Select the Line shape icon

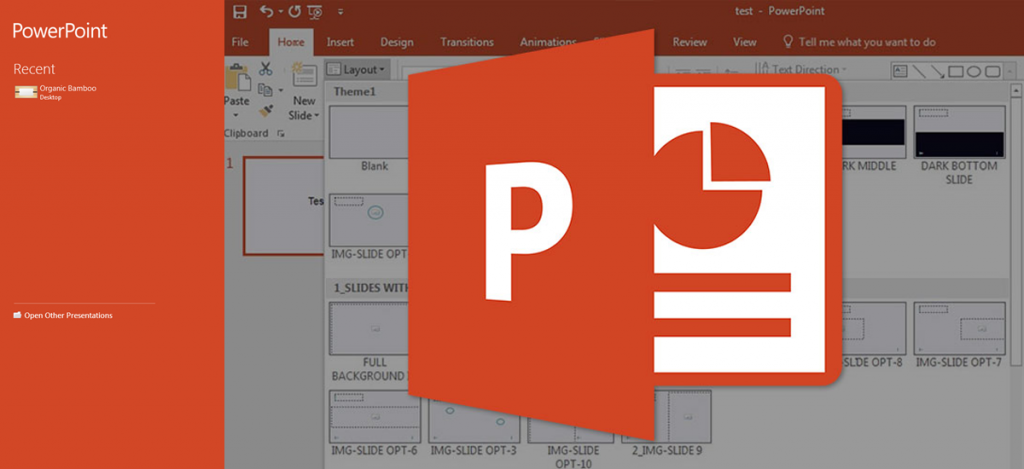pyautogui.click(x=920, y=71)
